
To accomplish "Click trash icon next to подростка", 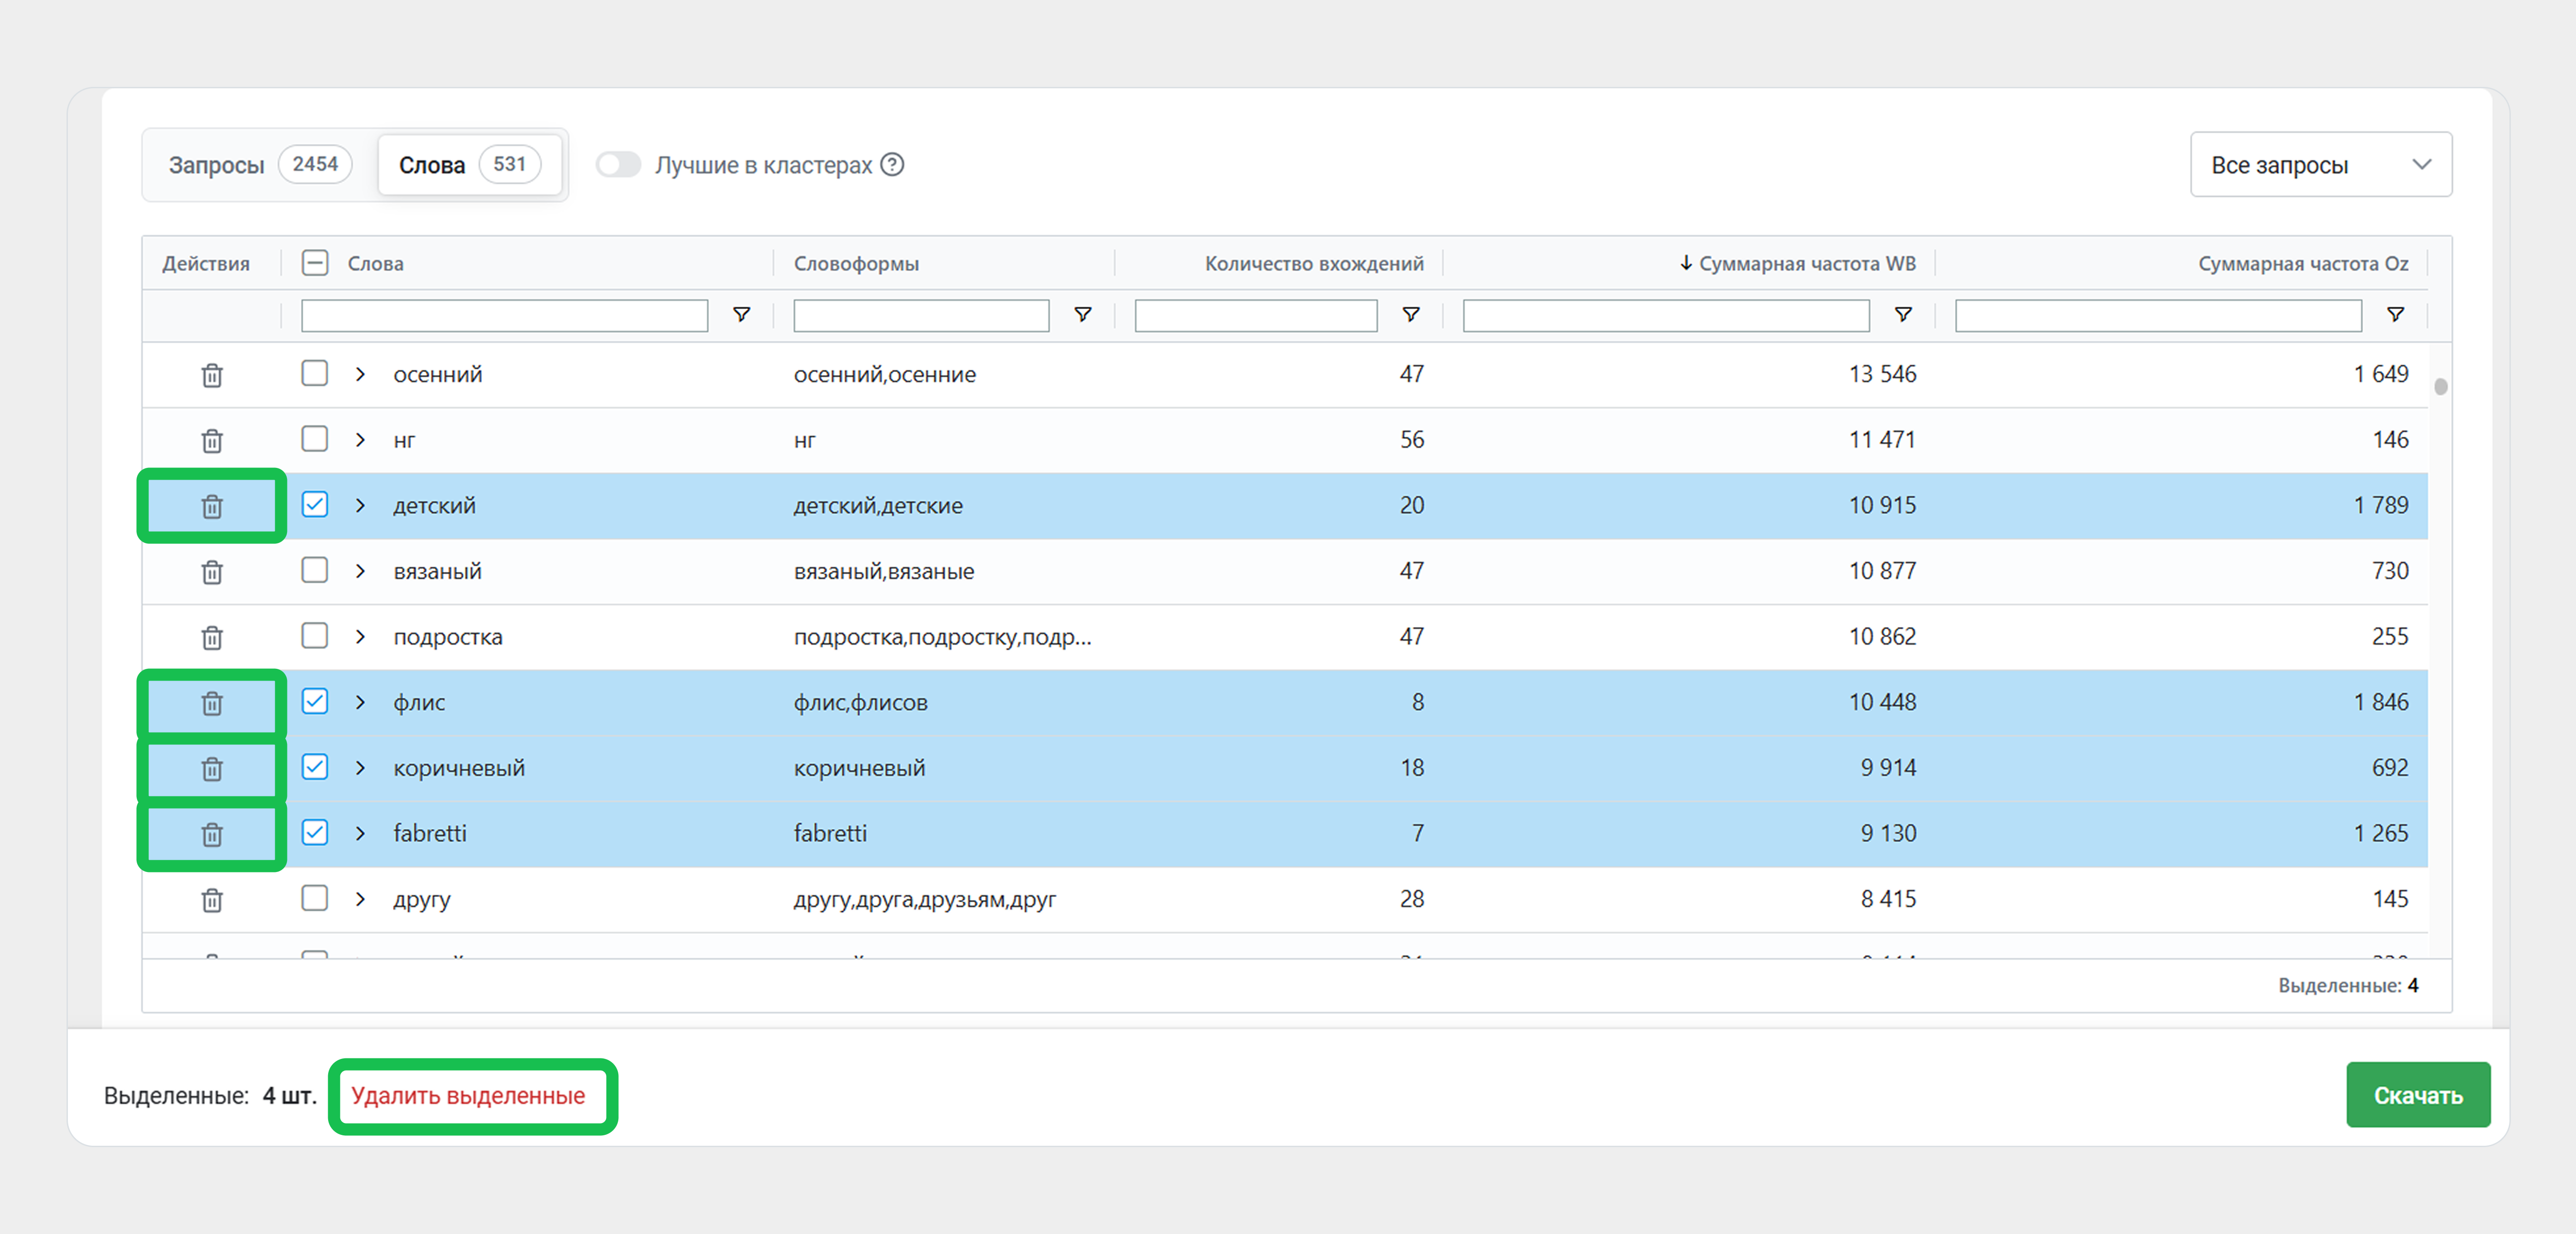I will [212, 638].
